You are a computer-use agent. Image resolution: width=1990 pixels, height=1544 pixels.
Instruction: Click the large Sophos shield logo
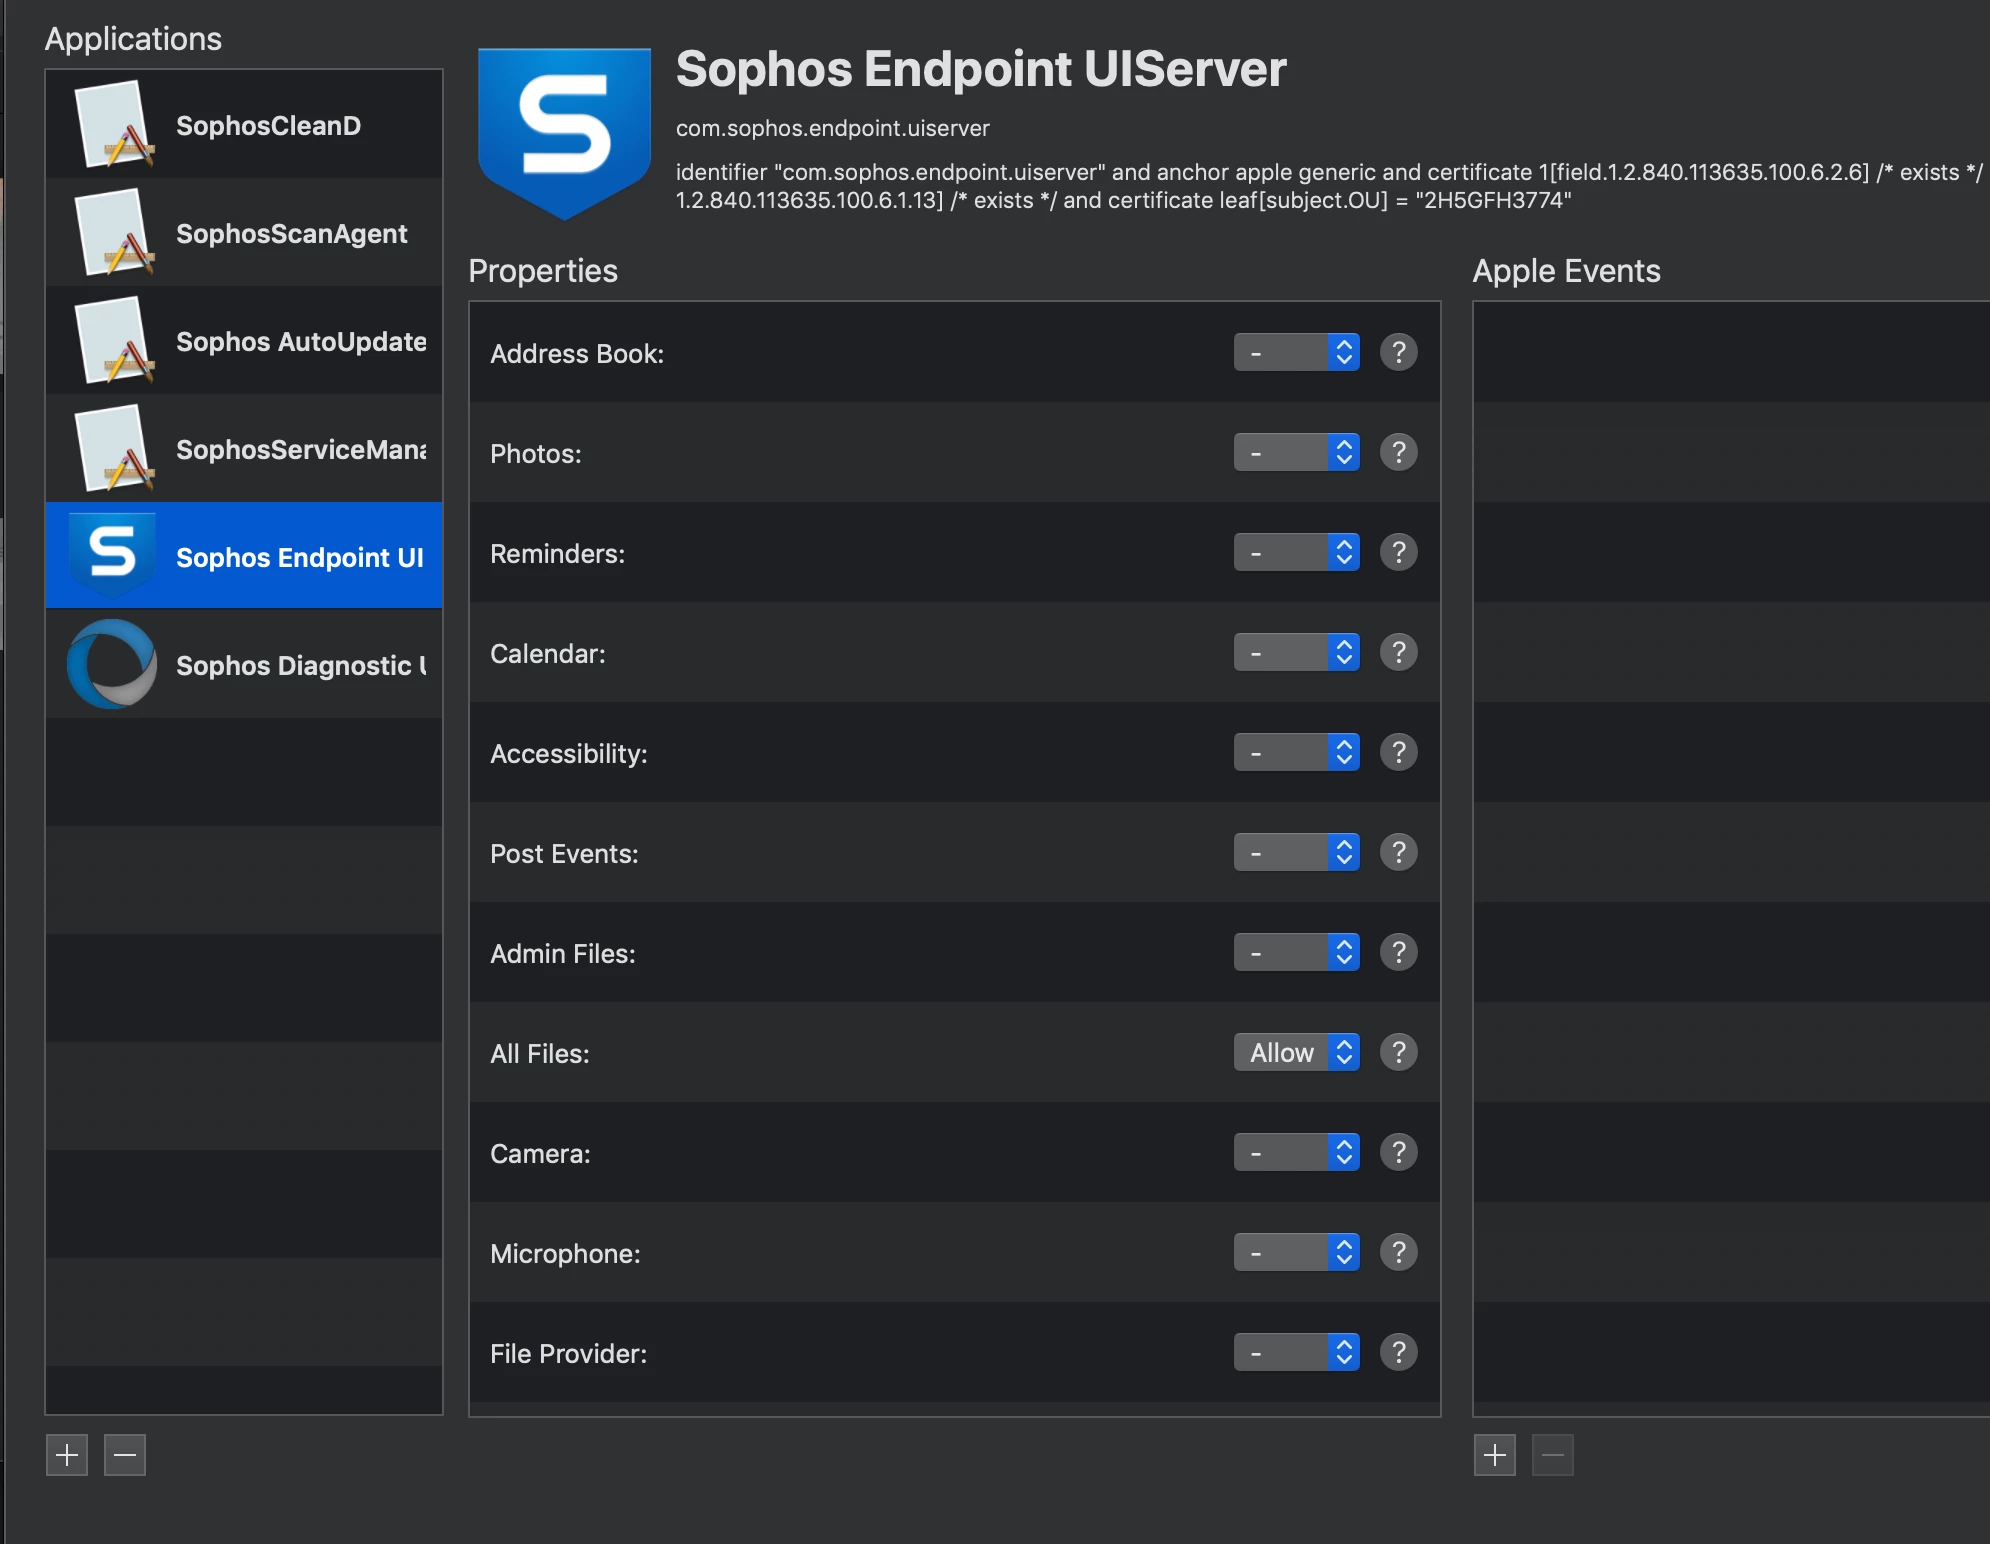564,134
